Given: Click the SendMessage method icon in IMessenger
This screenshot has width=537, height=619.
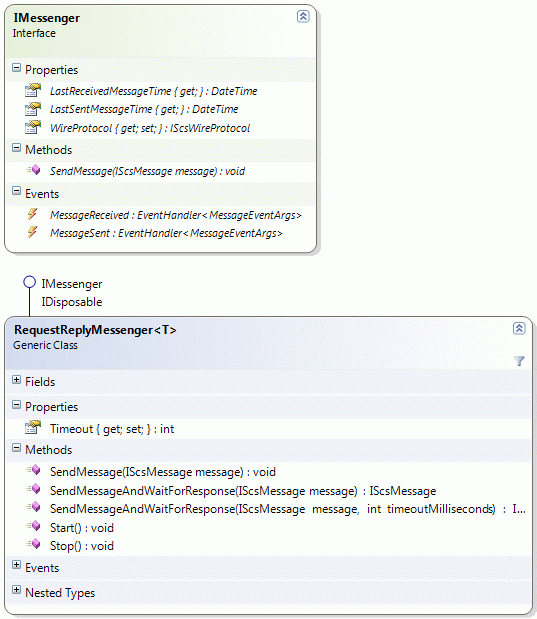Looking at the screenshot, I should tap(33, 170).
